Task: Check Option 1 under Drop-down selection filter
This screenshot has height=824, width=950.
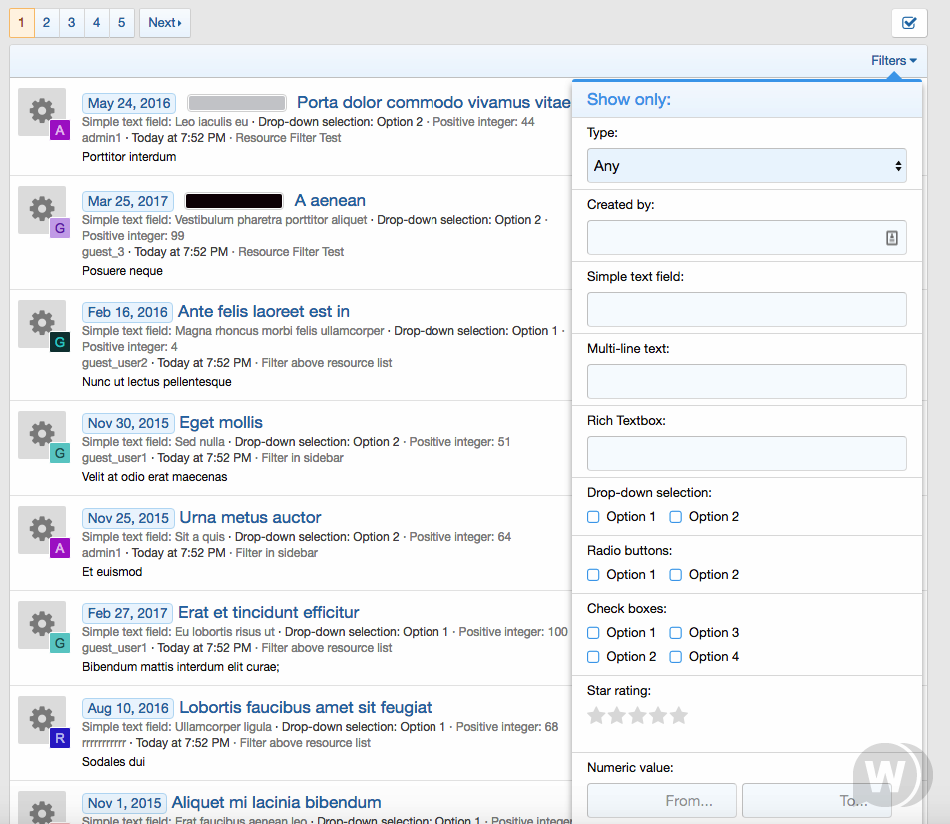Action: [x=595, y=517]
